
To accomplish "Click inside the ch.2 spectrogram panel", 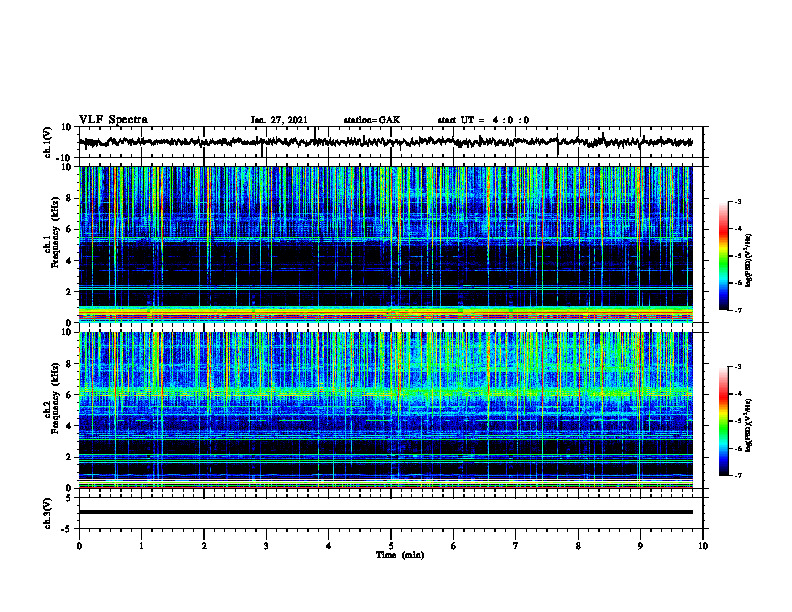I will [385, 410].
